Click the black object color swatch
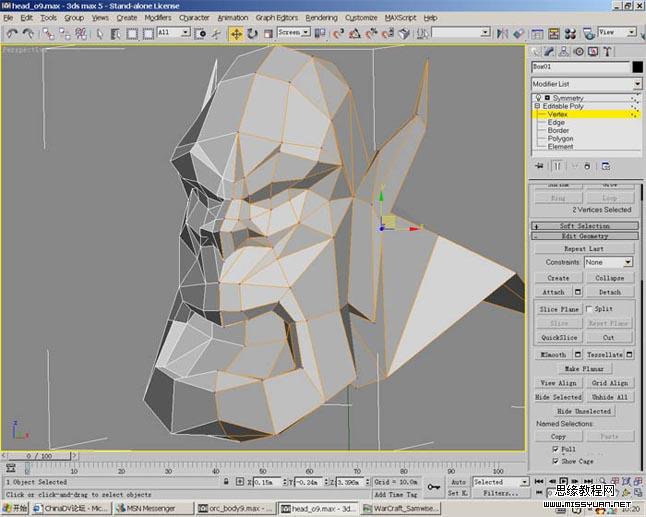Viewport: 646px width, 517px height. point(637,67)
